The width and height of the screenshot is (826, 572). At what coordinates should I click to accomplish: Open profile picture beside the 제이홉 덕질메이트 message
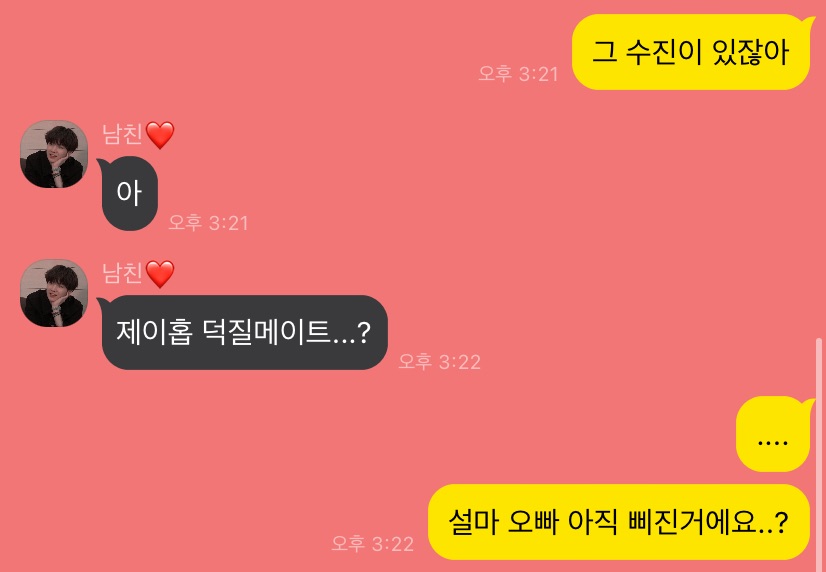[x=54, y=293]
